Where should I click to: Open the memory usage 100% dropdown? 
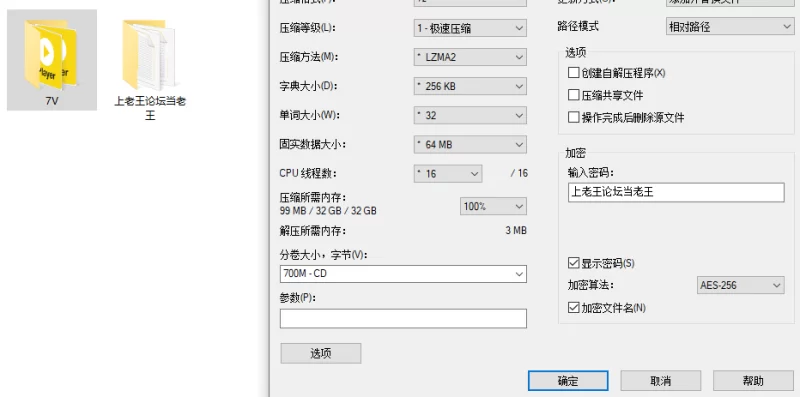click(x=493, y=206)
